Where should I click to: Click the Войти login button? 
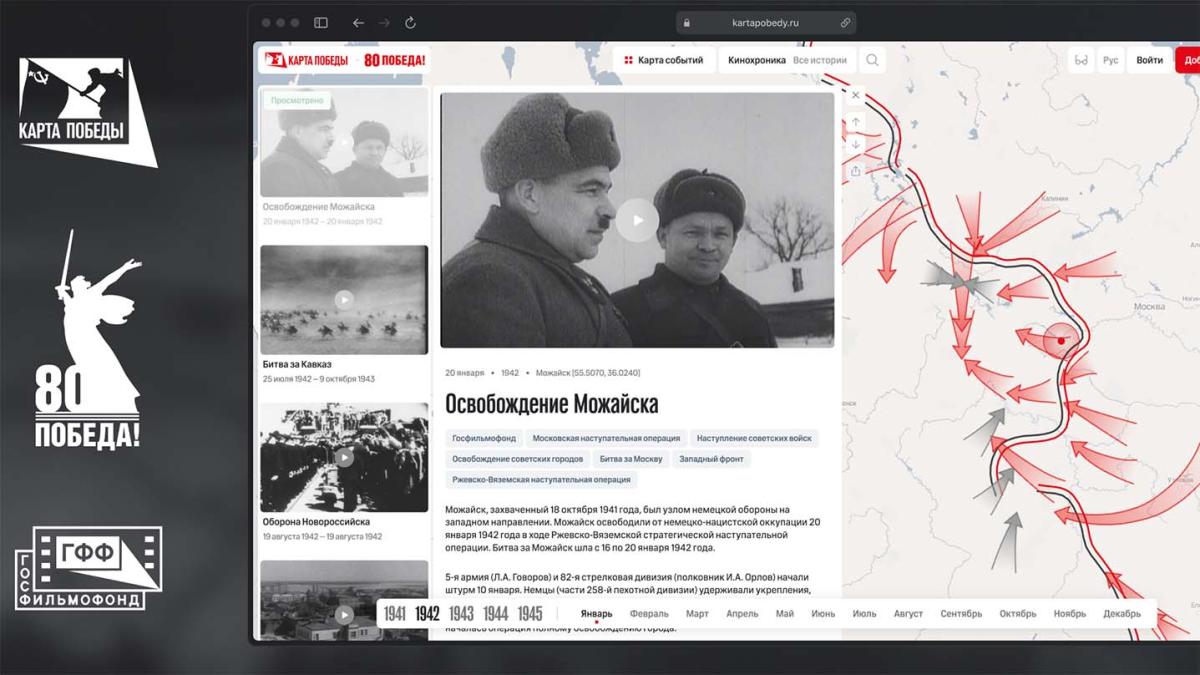tap(1150, 60)
